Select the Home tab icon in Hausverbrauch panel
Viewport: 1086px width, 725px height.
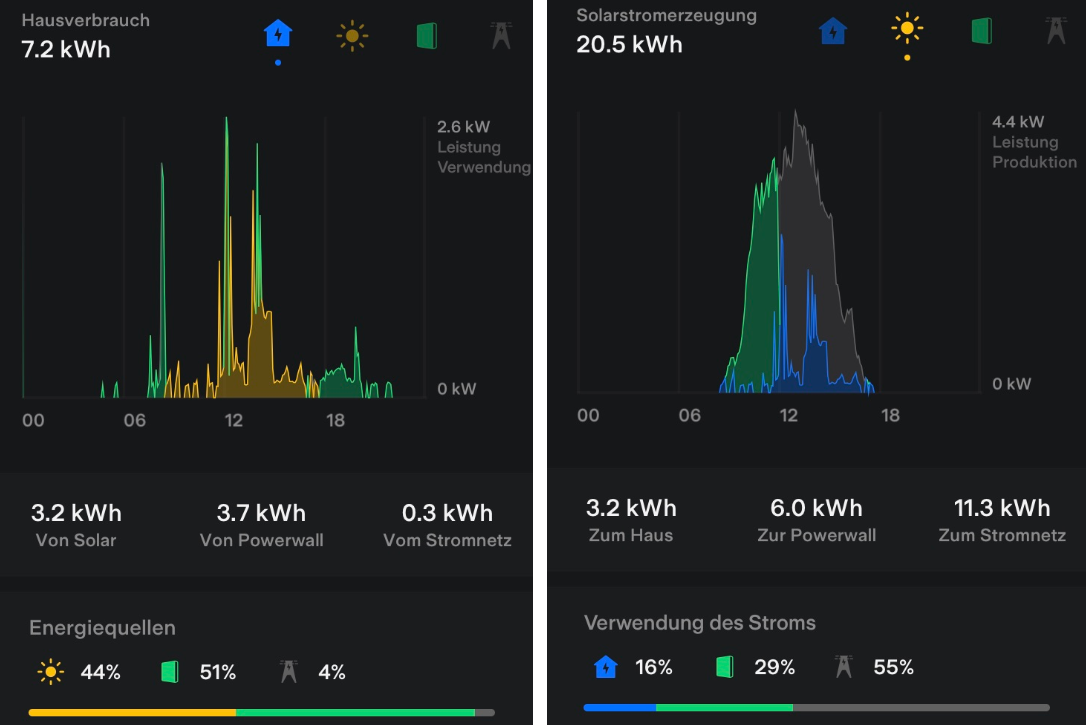click(278, 35)
